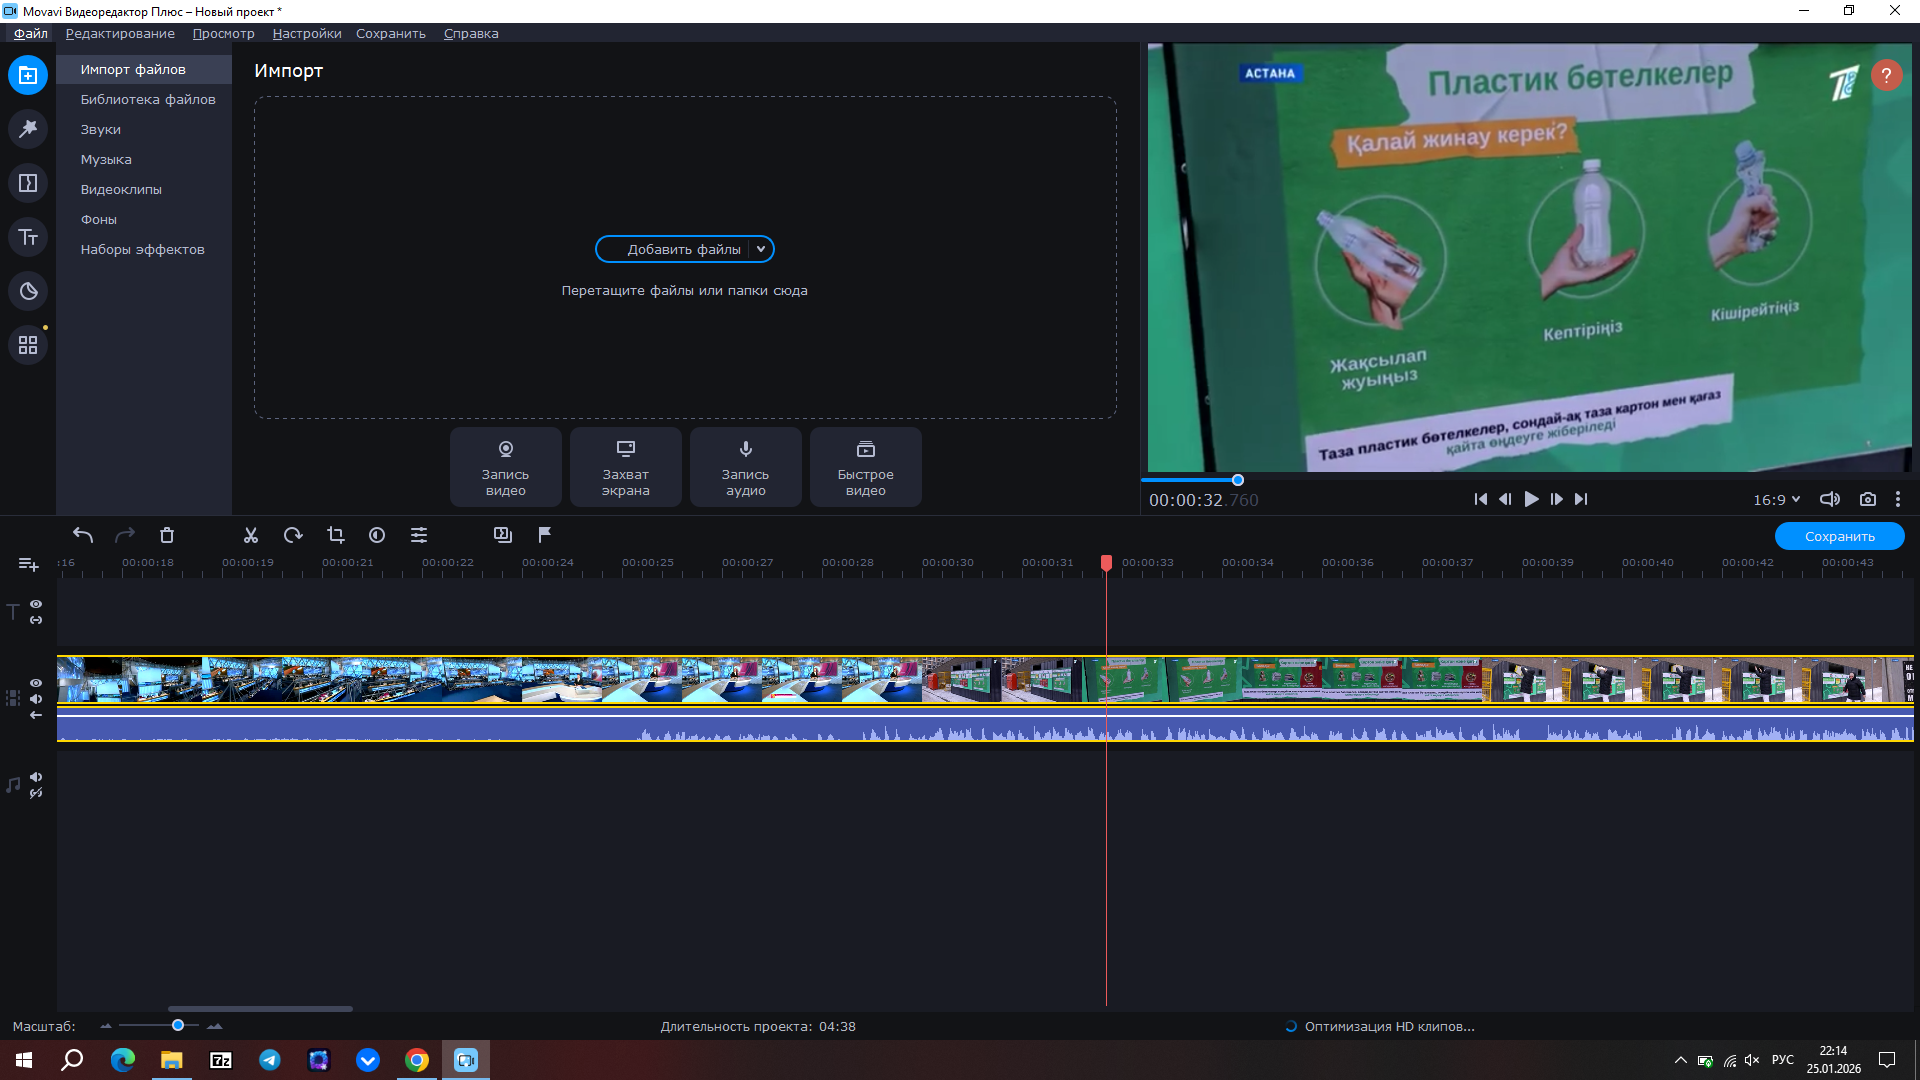
Task: Click the Rotate clip icon
Action: click(293, 536)
